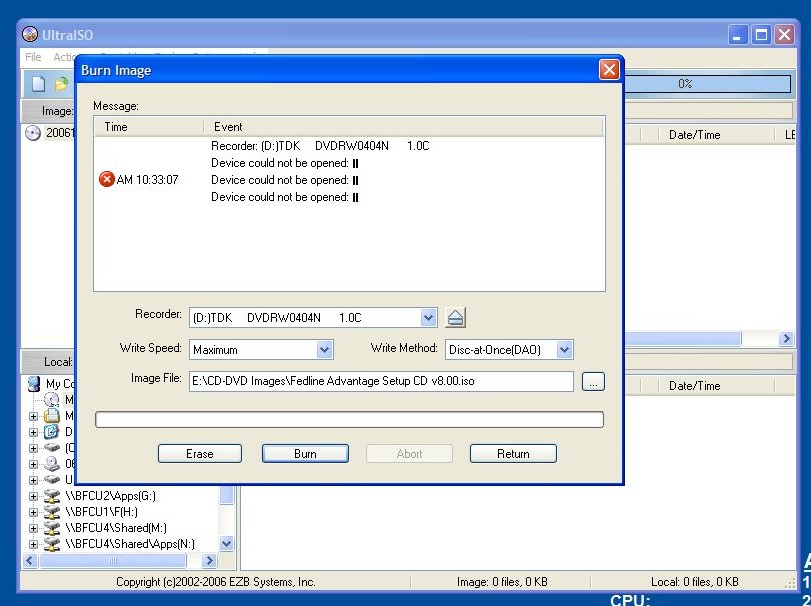Expand the \\BFCU1\F(H:) tree node
The width and height of the screenshot is (811, 606).
tap(33, 512)
